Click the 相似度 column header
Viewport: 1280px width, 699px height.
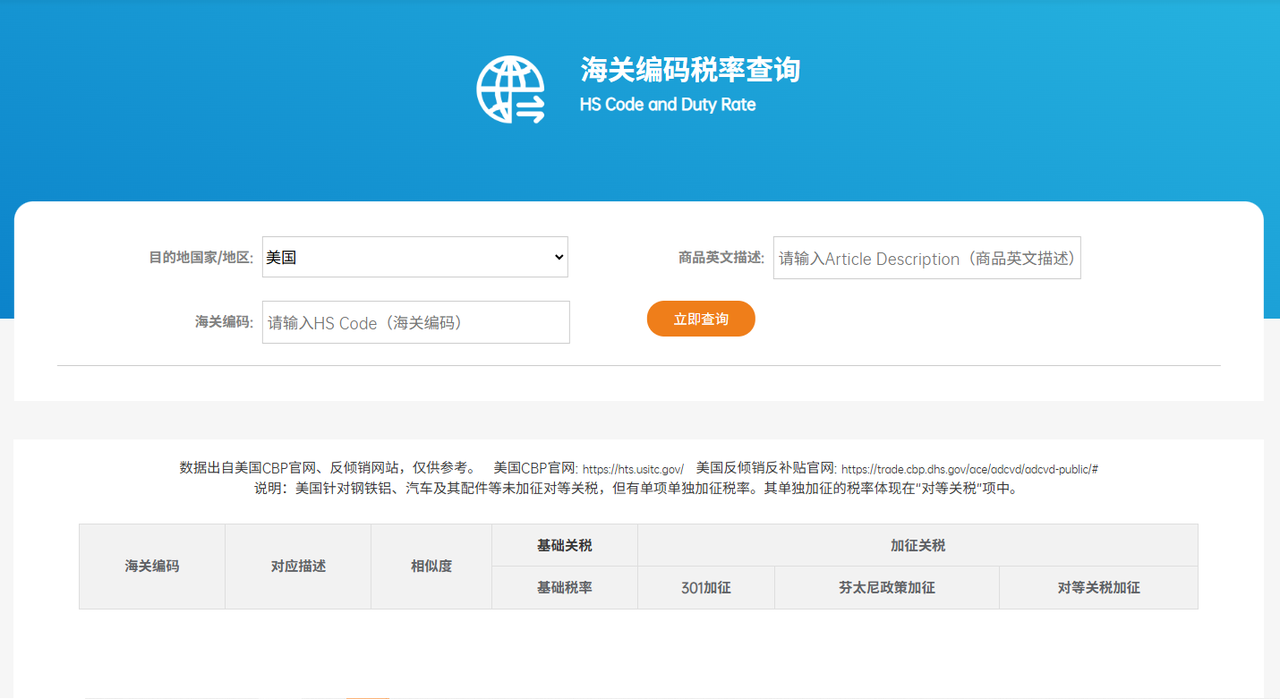pyautogui.click(x=430, y=565)
